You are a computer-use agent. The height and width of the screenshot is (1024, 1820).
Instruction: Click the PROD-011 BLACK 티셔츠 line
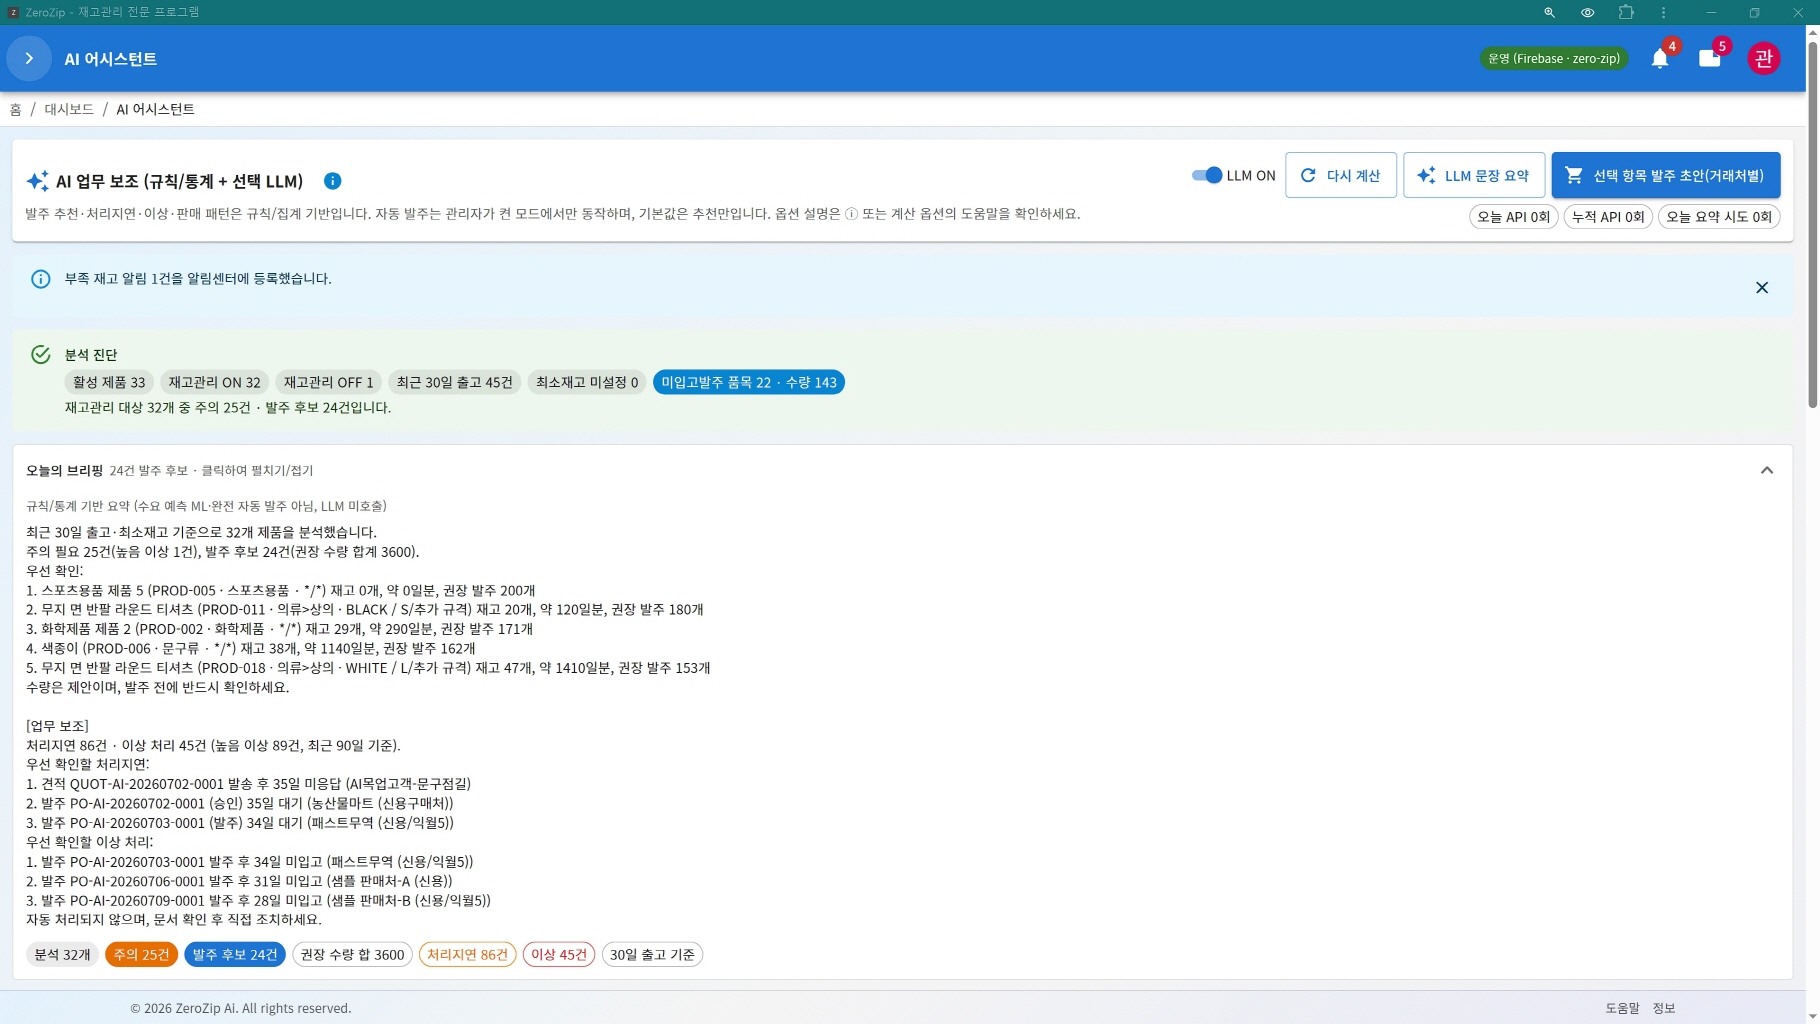click(365, 610)
